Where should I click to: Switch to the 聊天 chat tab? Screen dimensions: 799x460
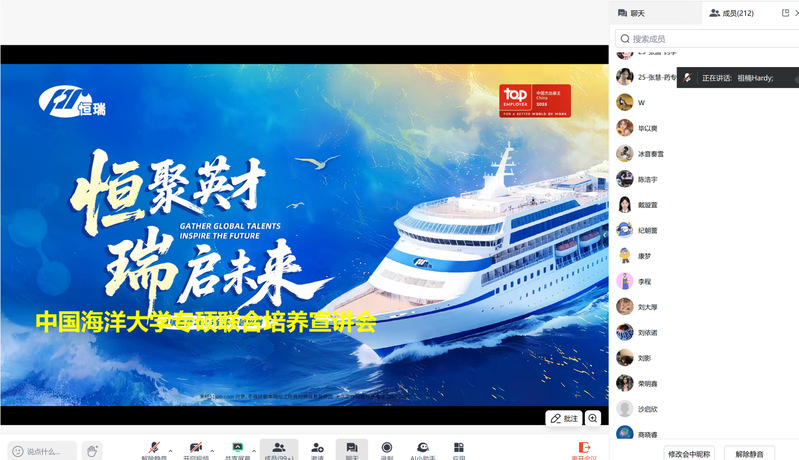coord(639,13)
